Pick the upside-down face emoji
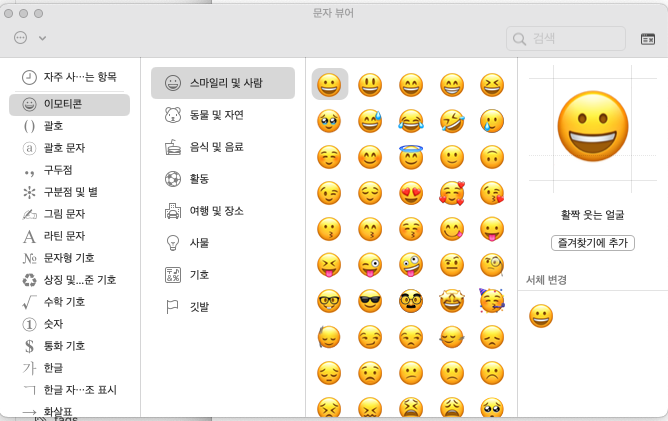The image size is (668, 421). tap(492, 157)
